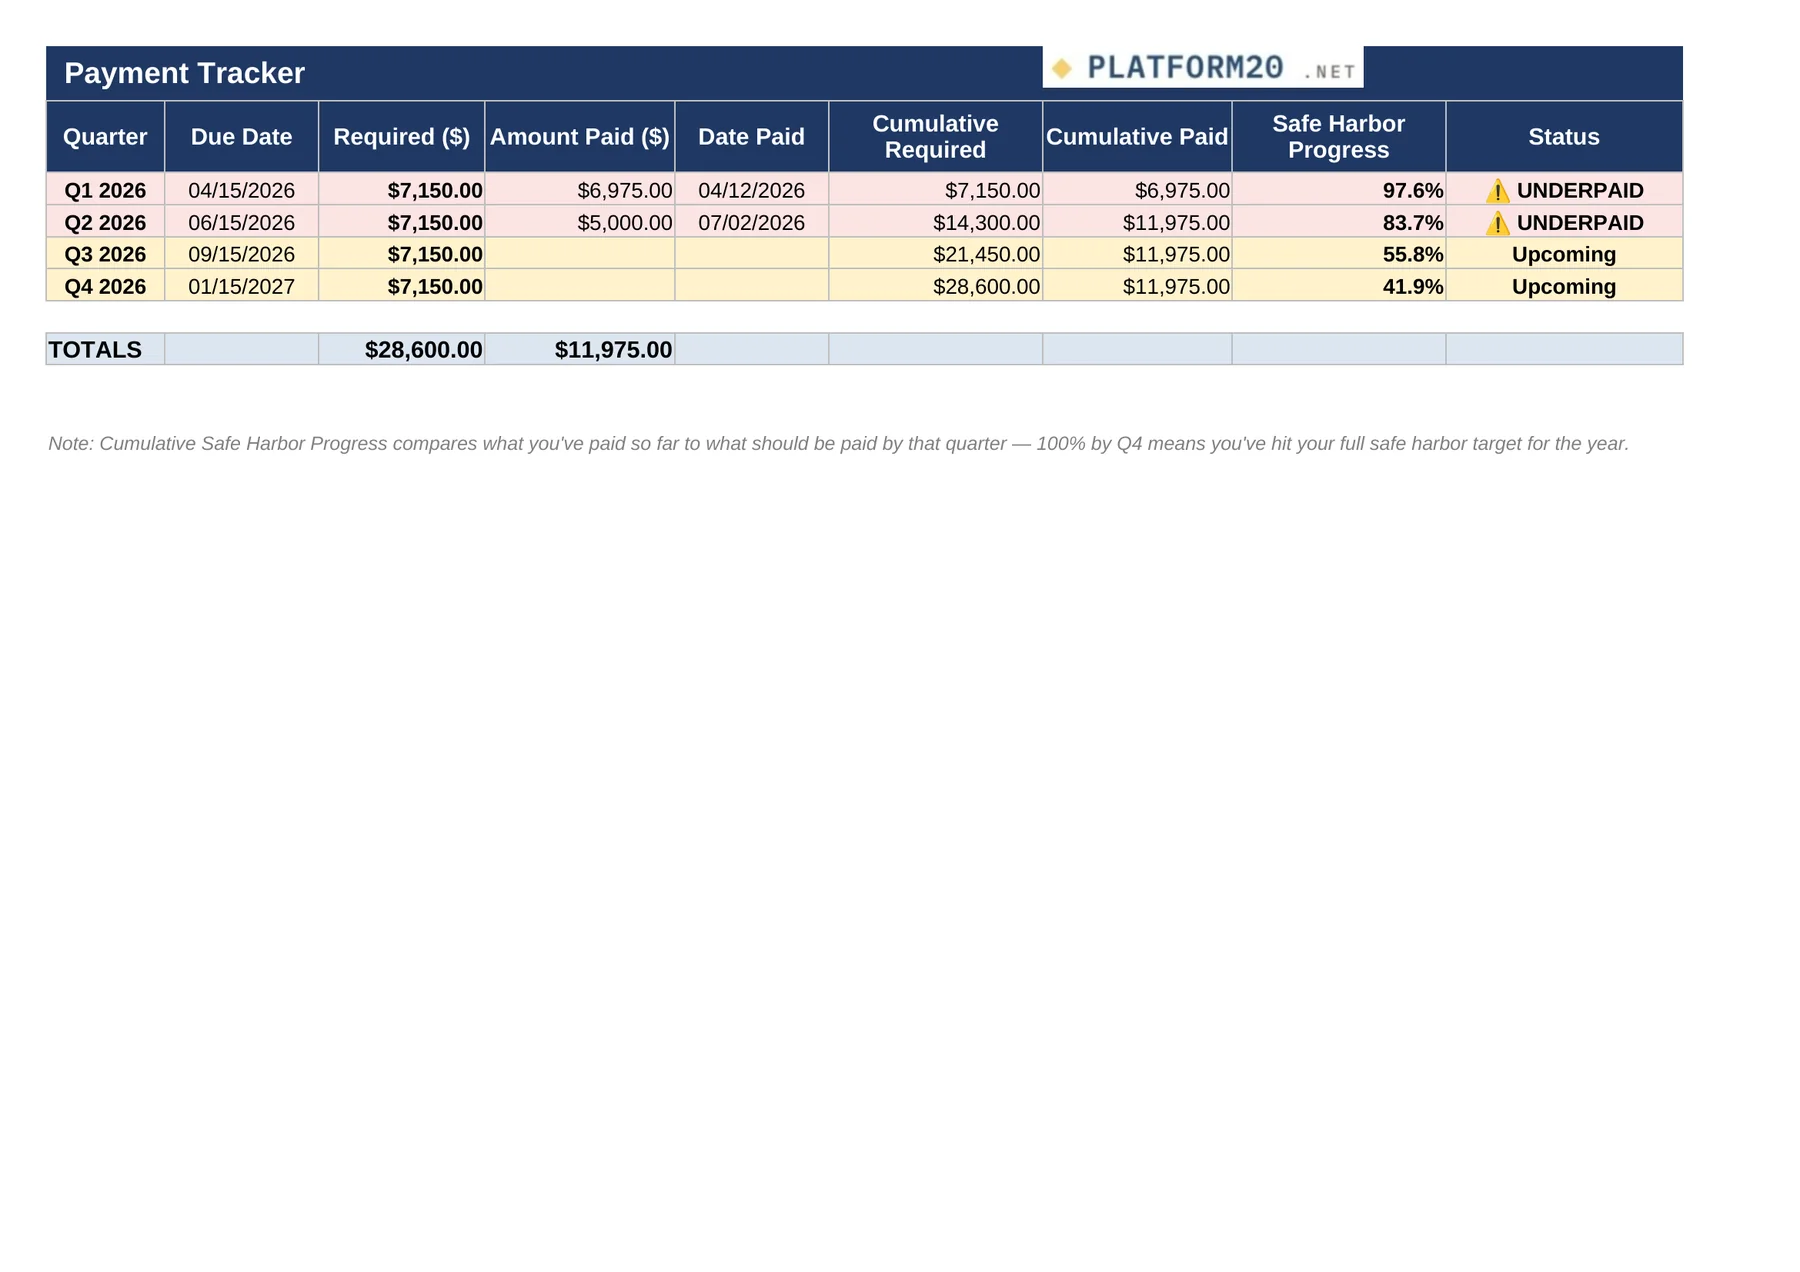Open the PLATFORM20 .NET logo link
The image size is (1800, 1272).
pos(1203,67)
